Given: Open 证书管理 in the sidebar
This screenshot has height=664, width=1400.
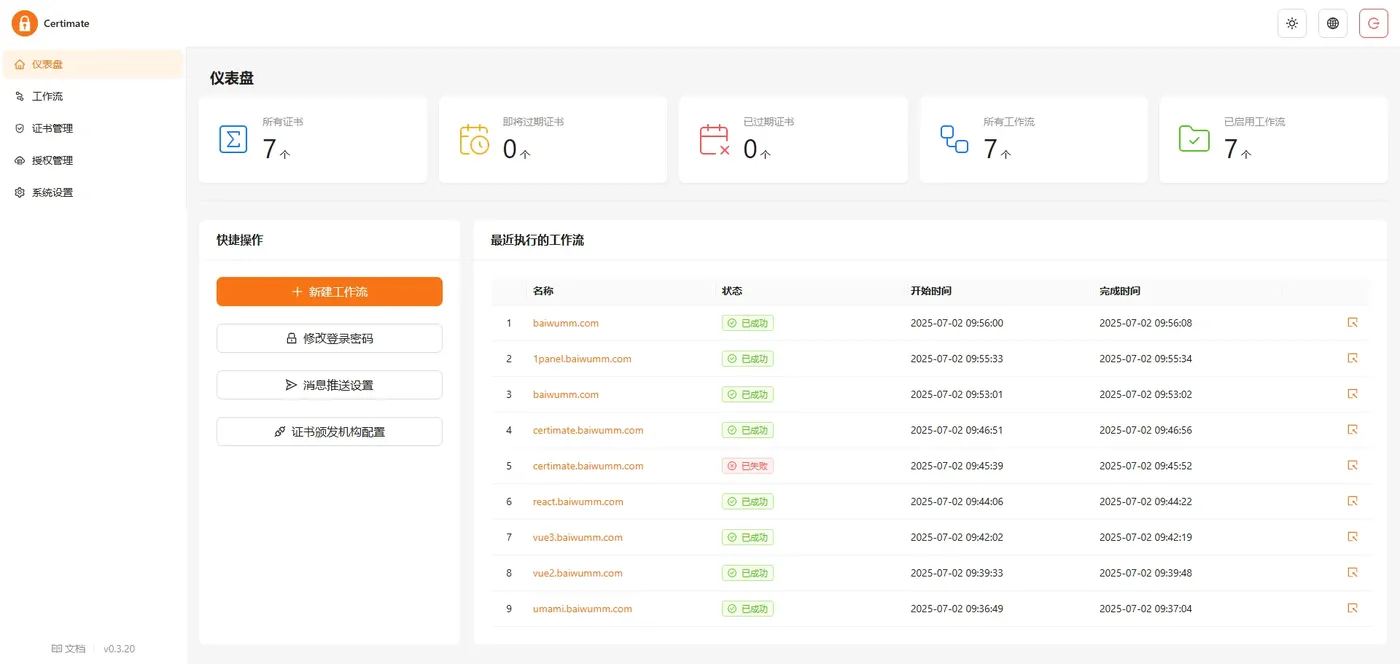Looking at the screenshot, I should [x=93, y=128].
